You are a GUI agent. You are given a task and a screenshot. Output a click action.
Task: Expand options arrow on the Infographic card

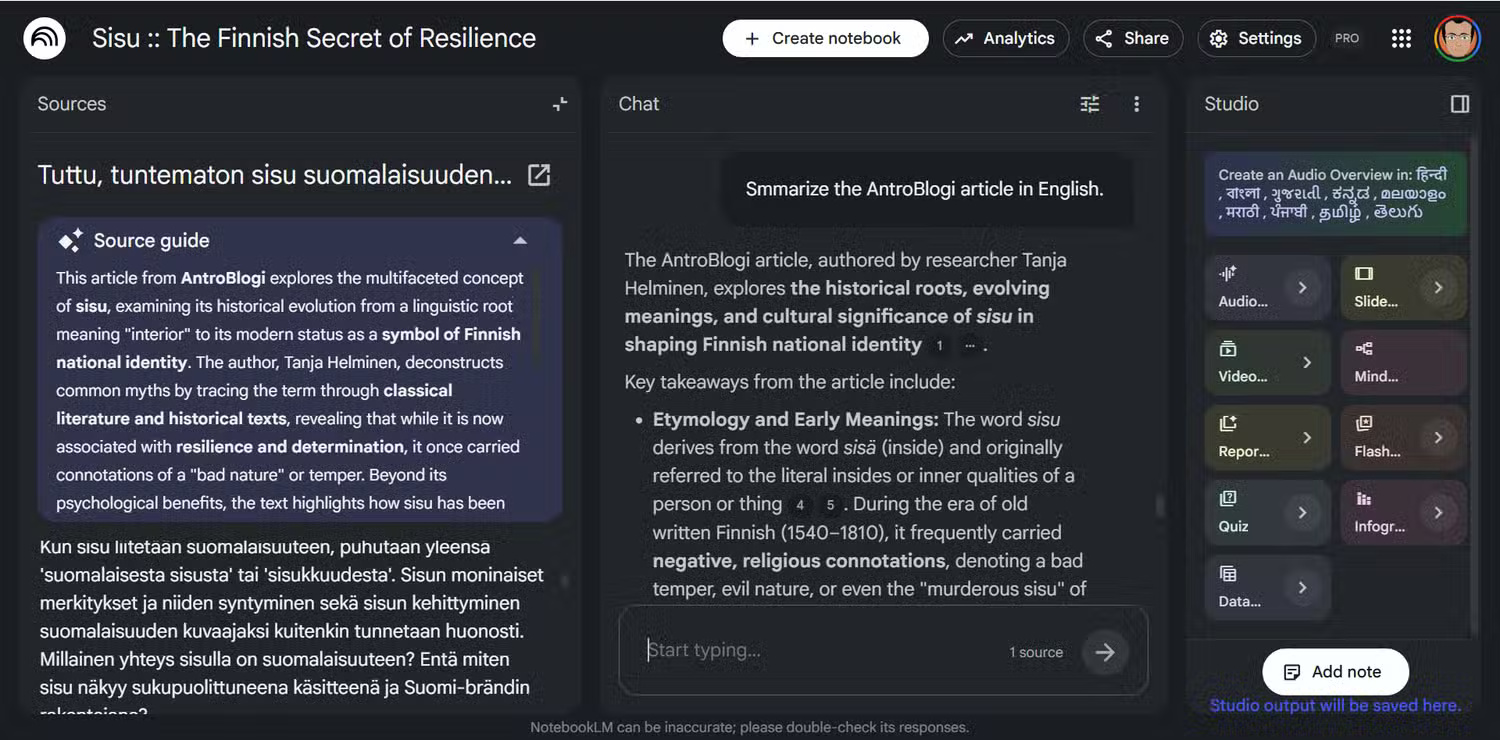[1438, 513]
